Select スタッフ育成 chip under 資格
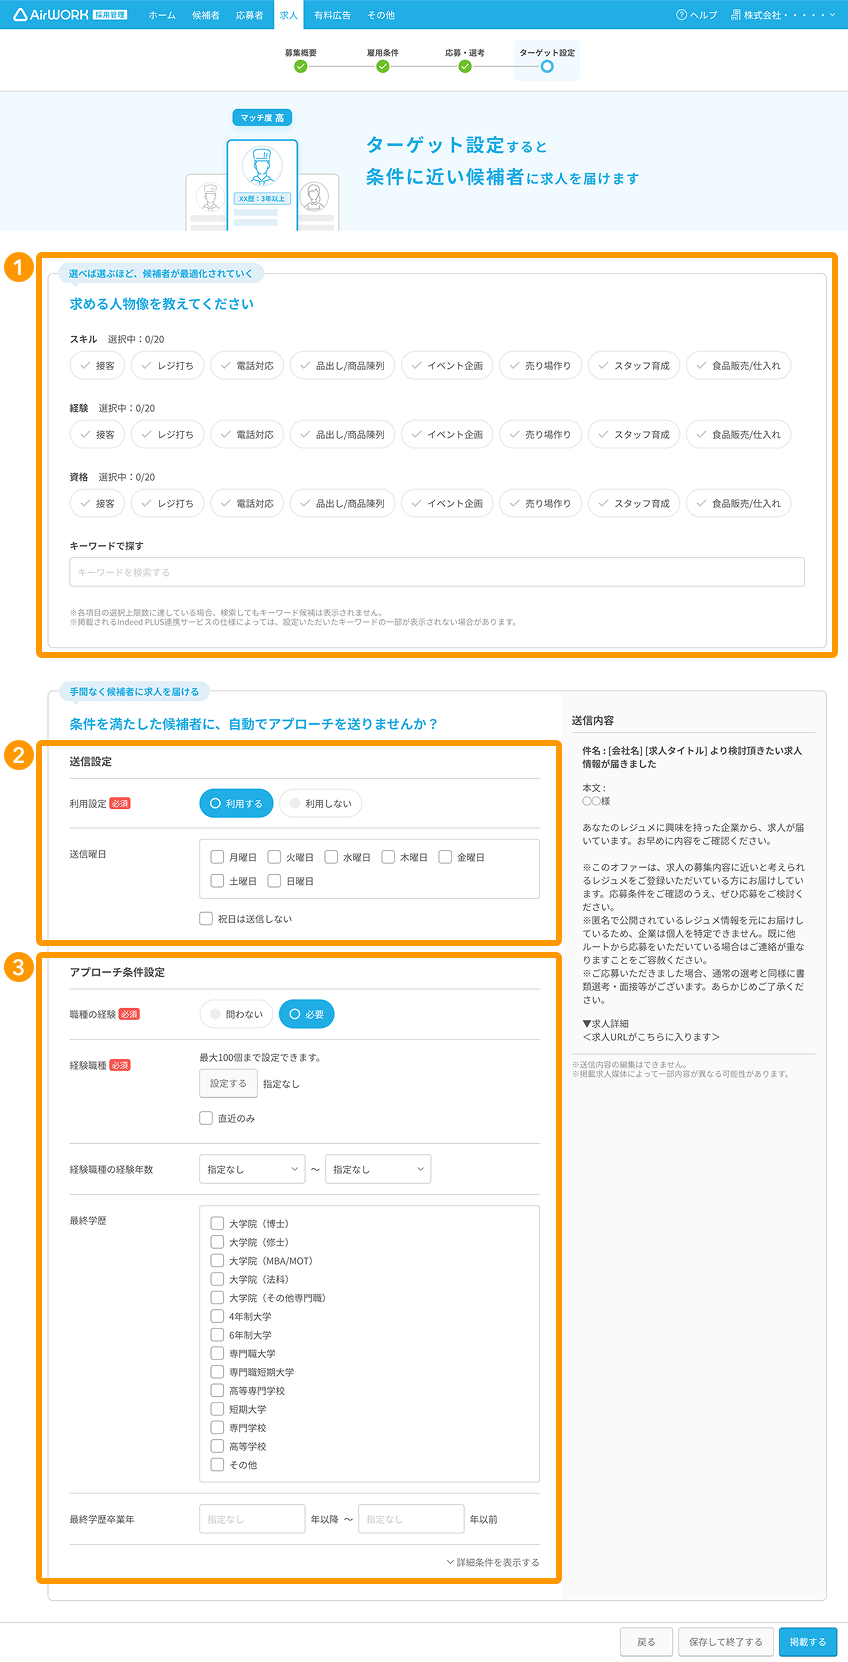 pos(634,504)
